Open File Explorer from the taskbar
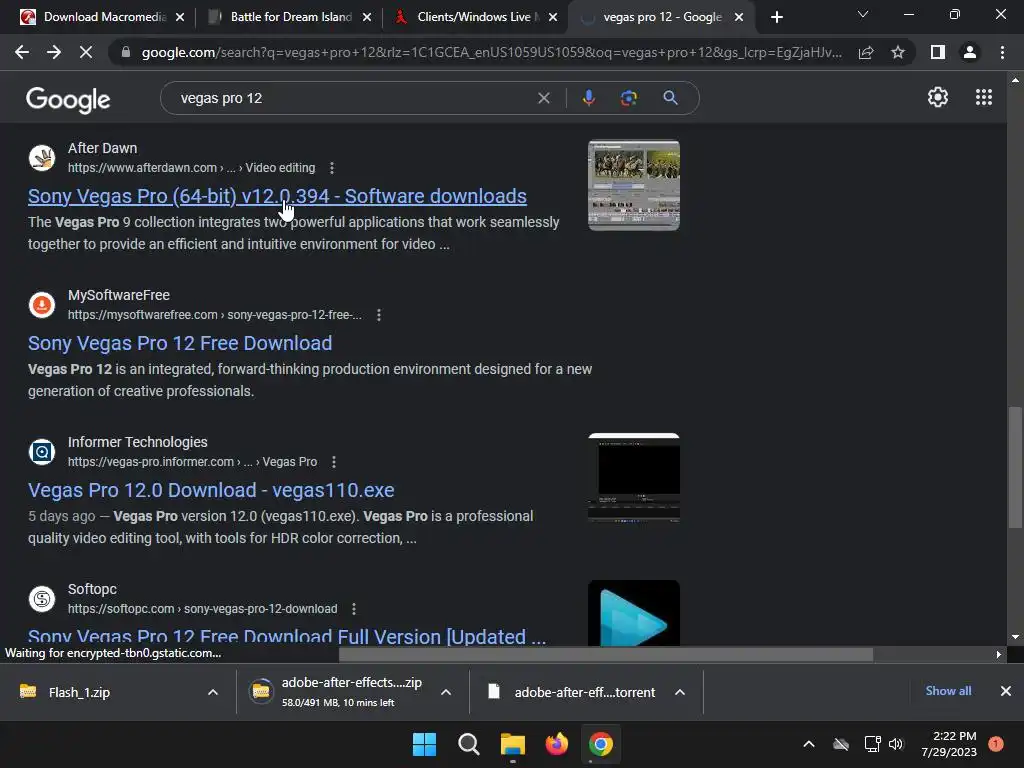The width and height of the screenshot is (1024, 768). click(x=513, y=744)
